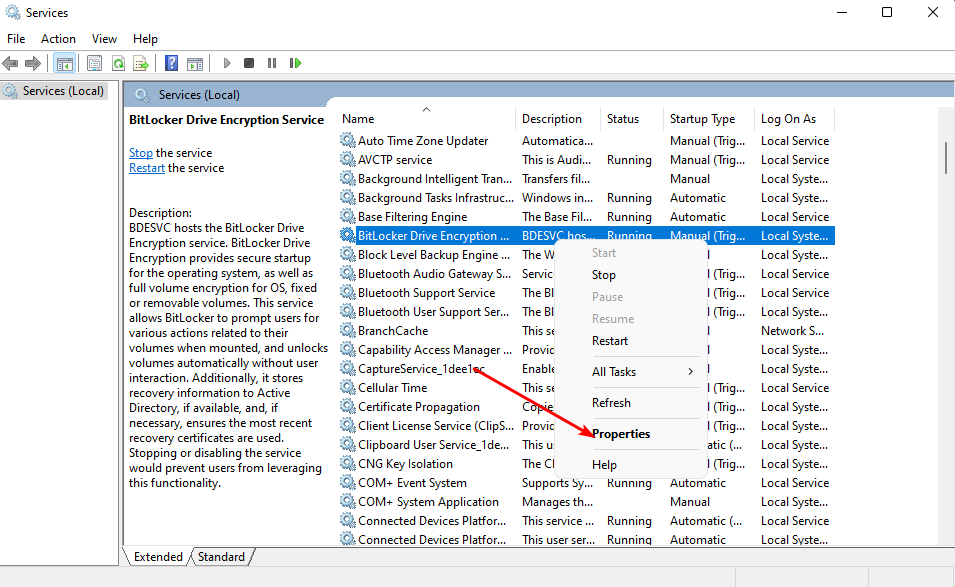Click the gear icon beside COM+ Event System

[x=348, y=483]
